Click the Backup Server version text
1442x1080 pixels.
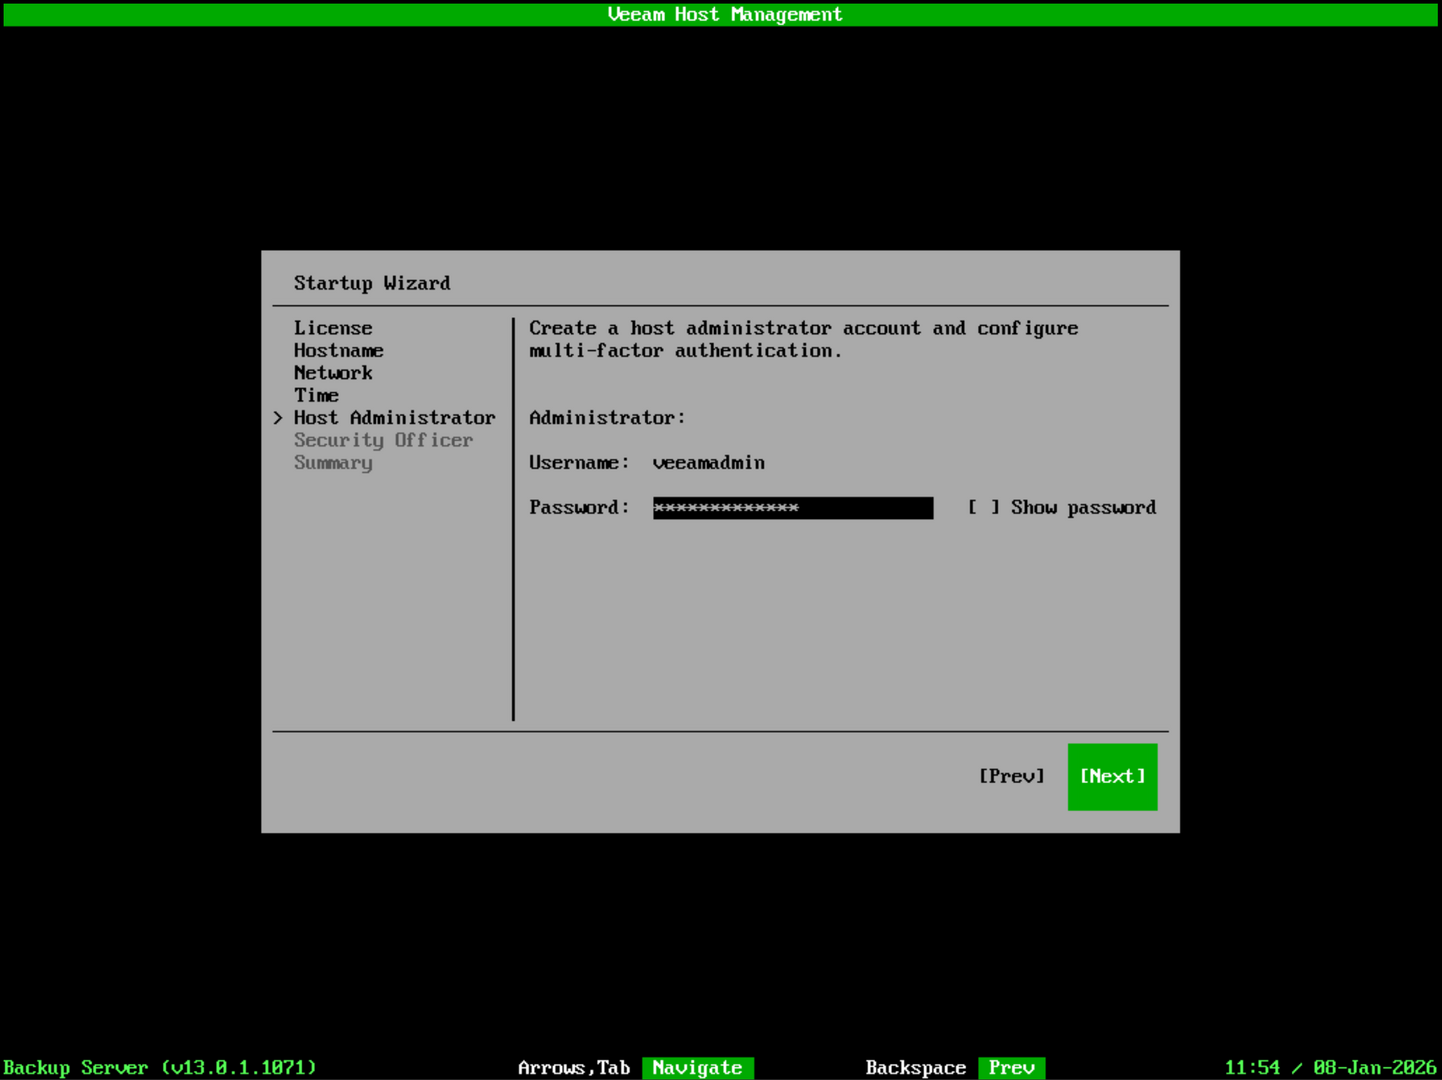pos(160,1068)
